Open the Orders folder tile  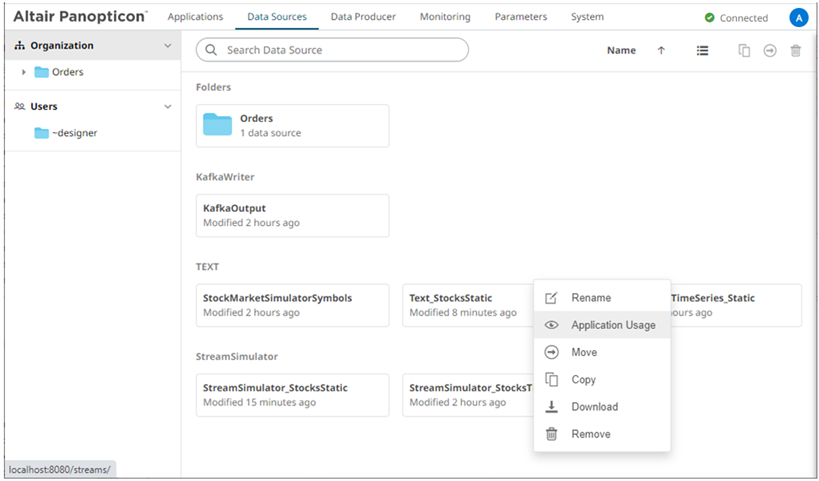(x=292, y=125)
